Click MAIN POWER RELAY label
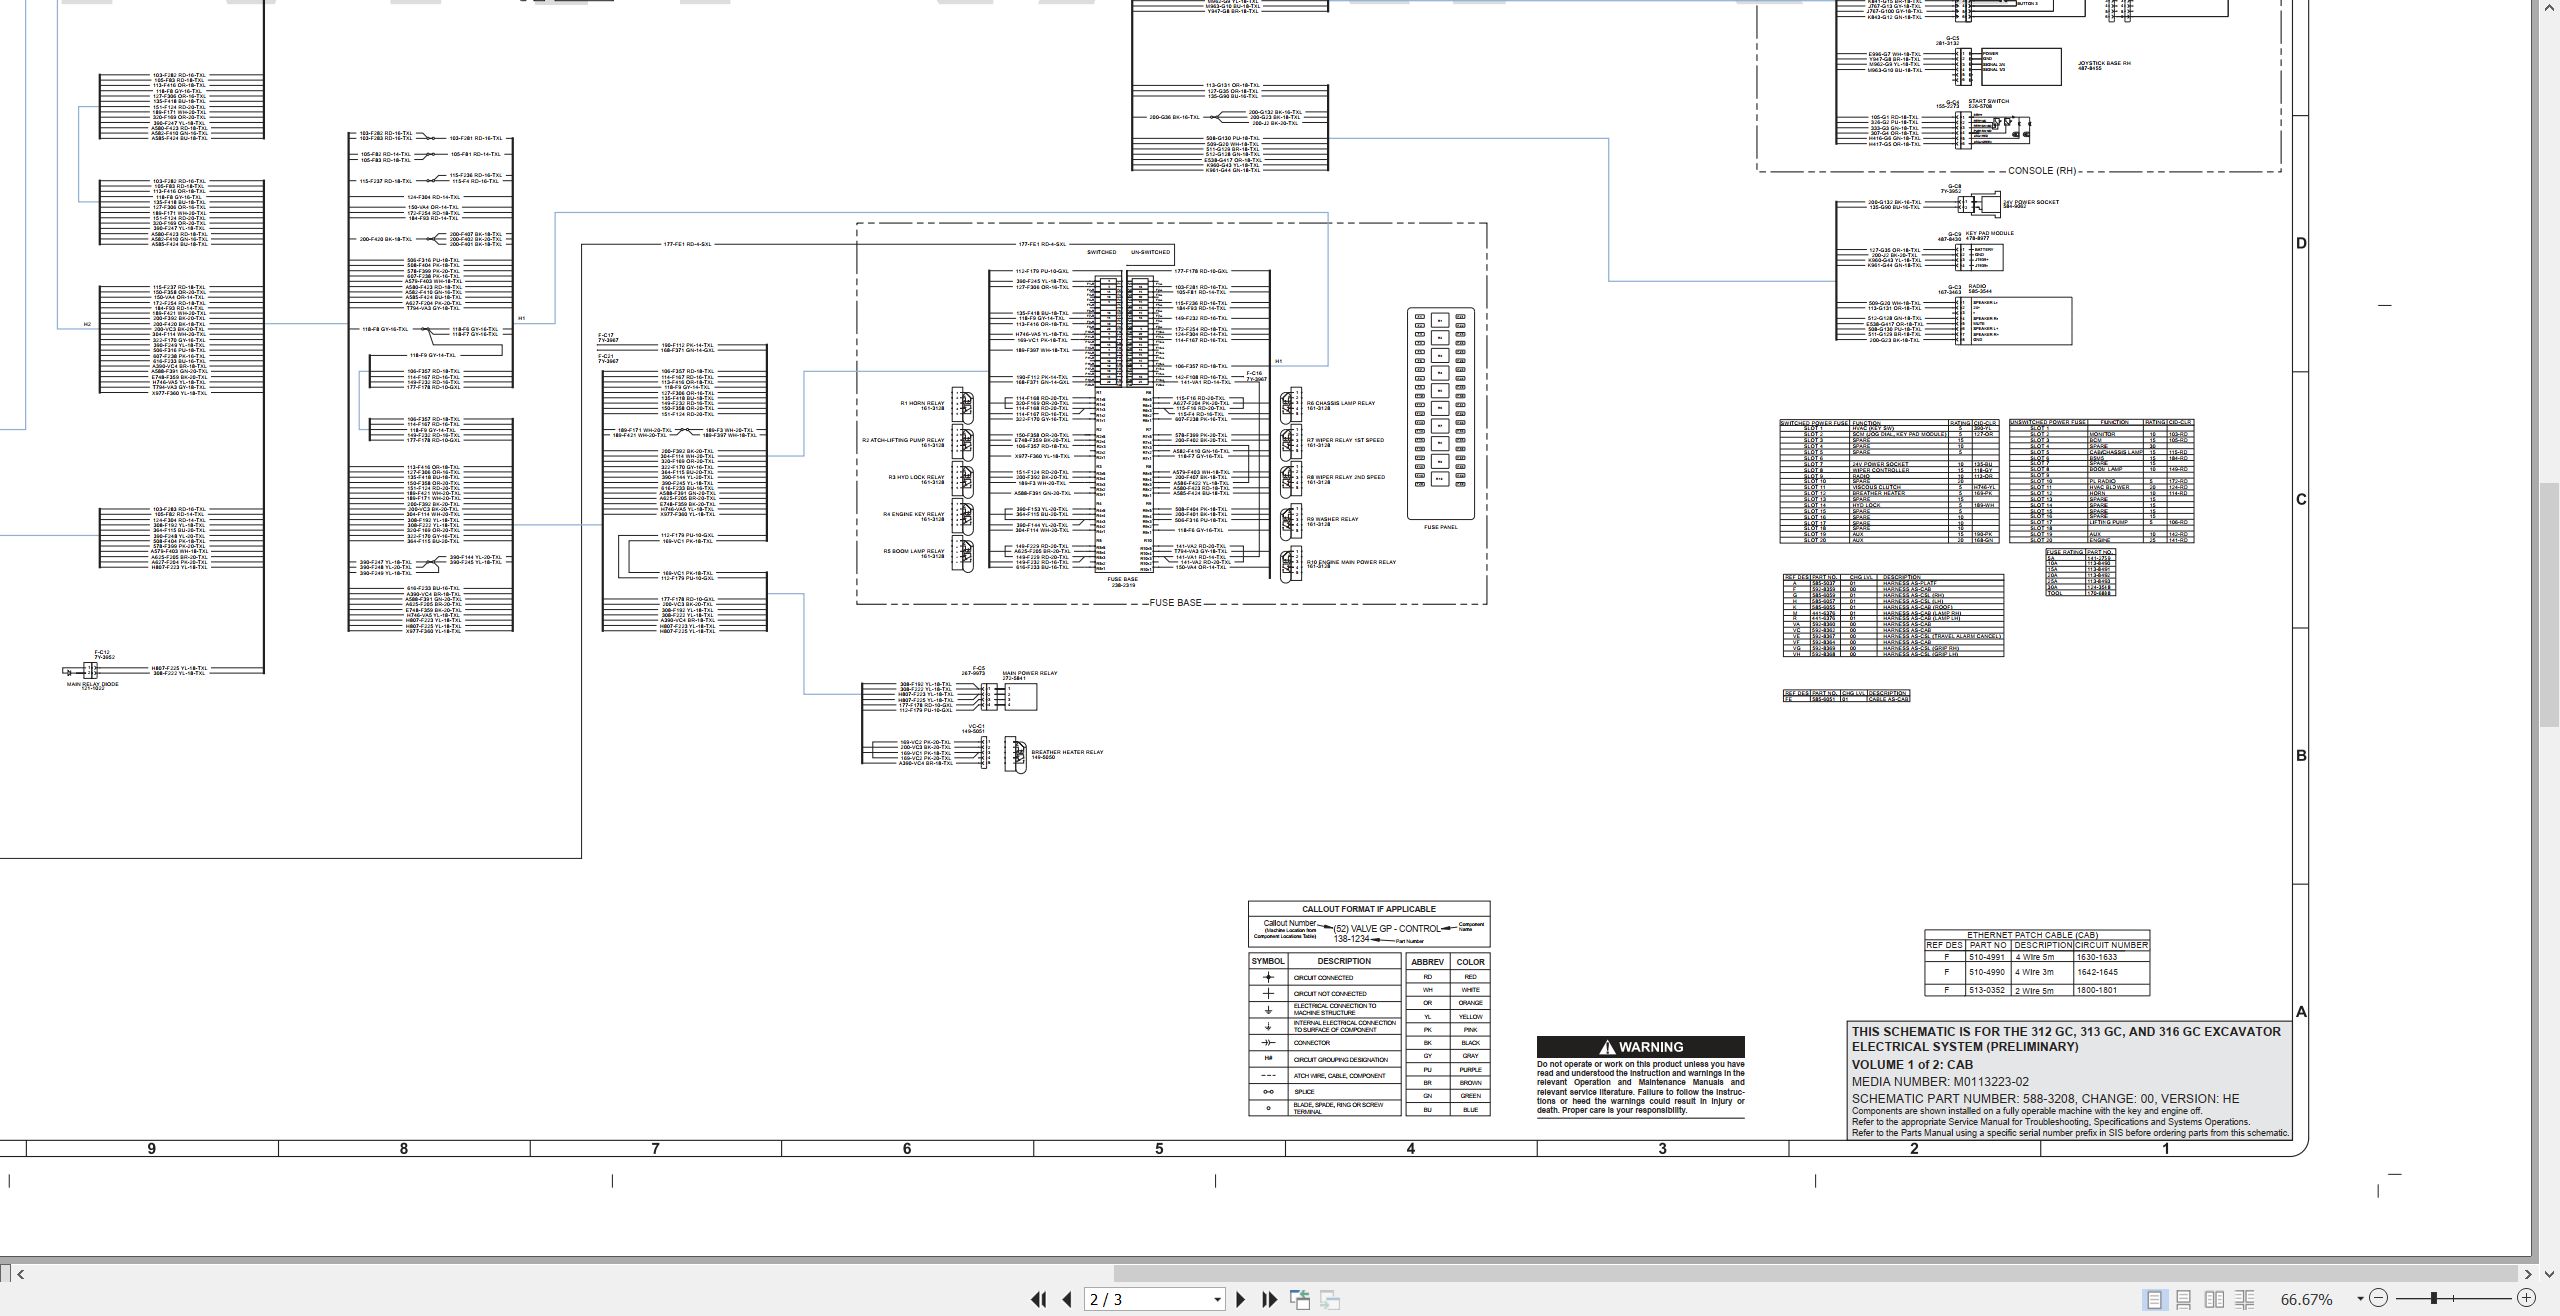The width and height of the screenshot is (2560, 1316). (1029, 673)
